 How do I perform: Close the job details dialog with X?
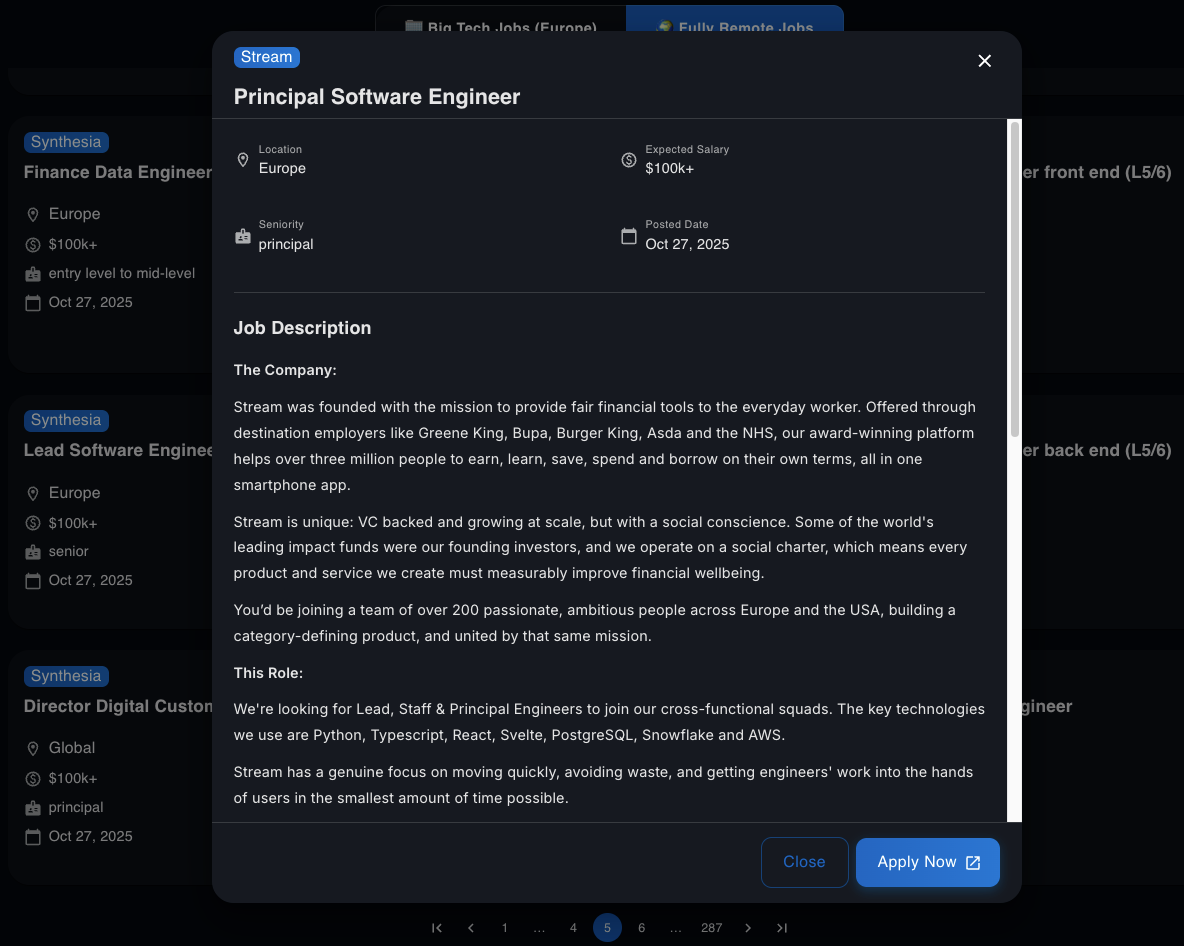(984, 61)
